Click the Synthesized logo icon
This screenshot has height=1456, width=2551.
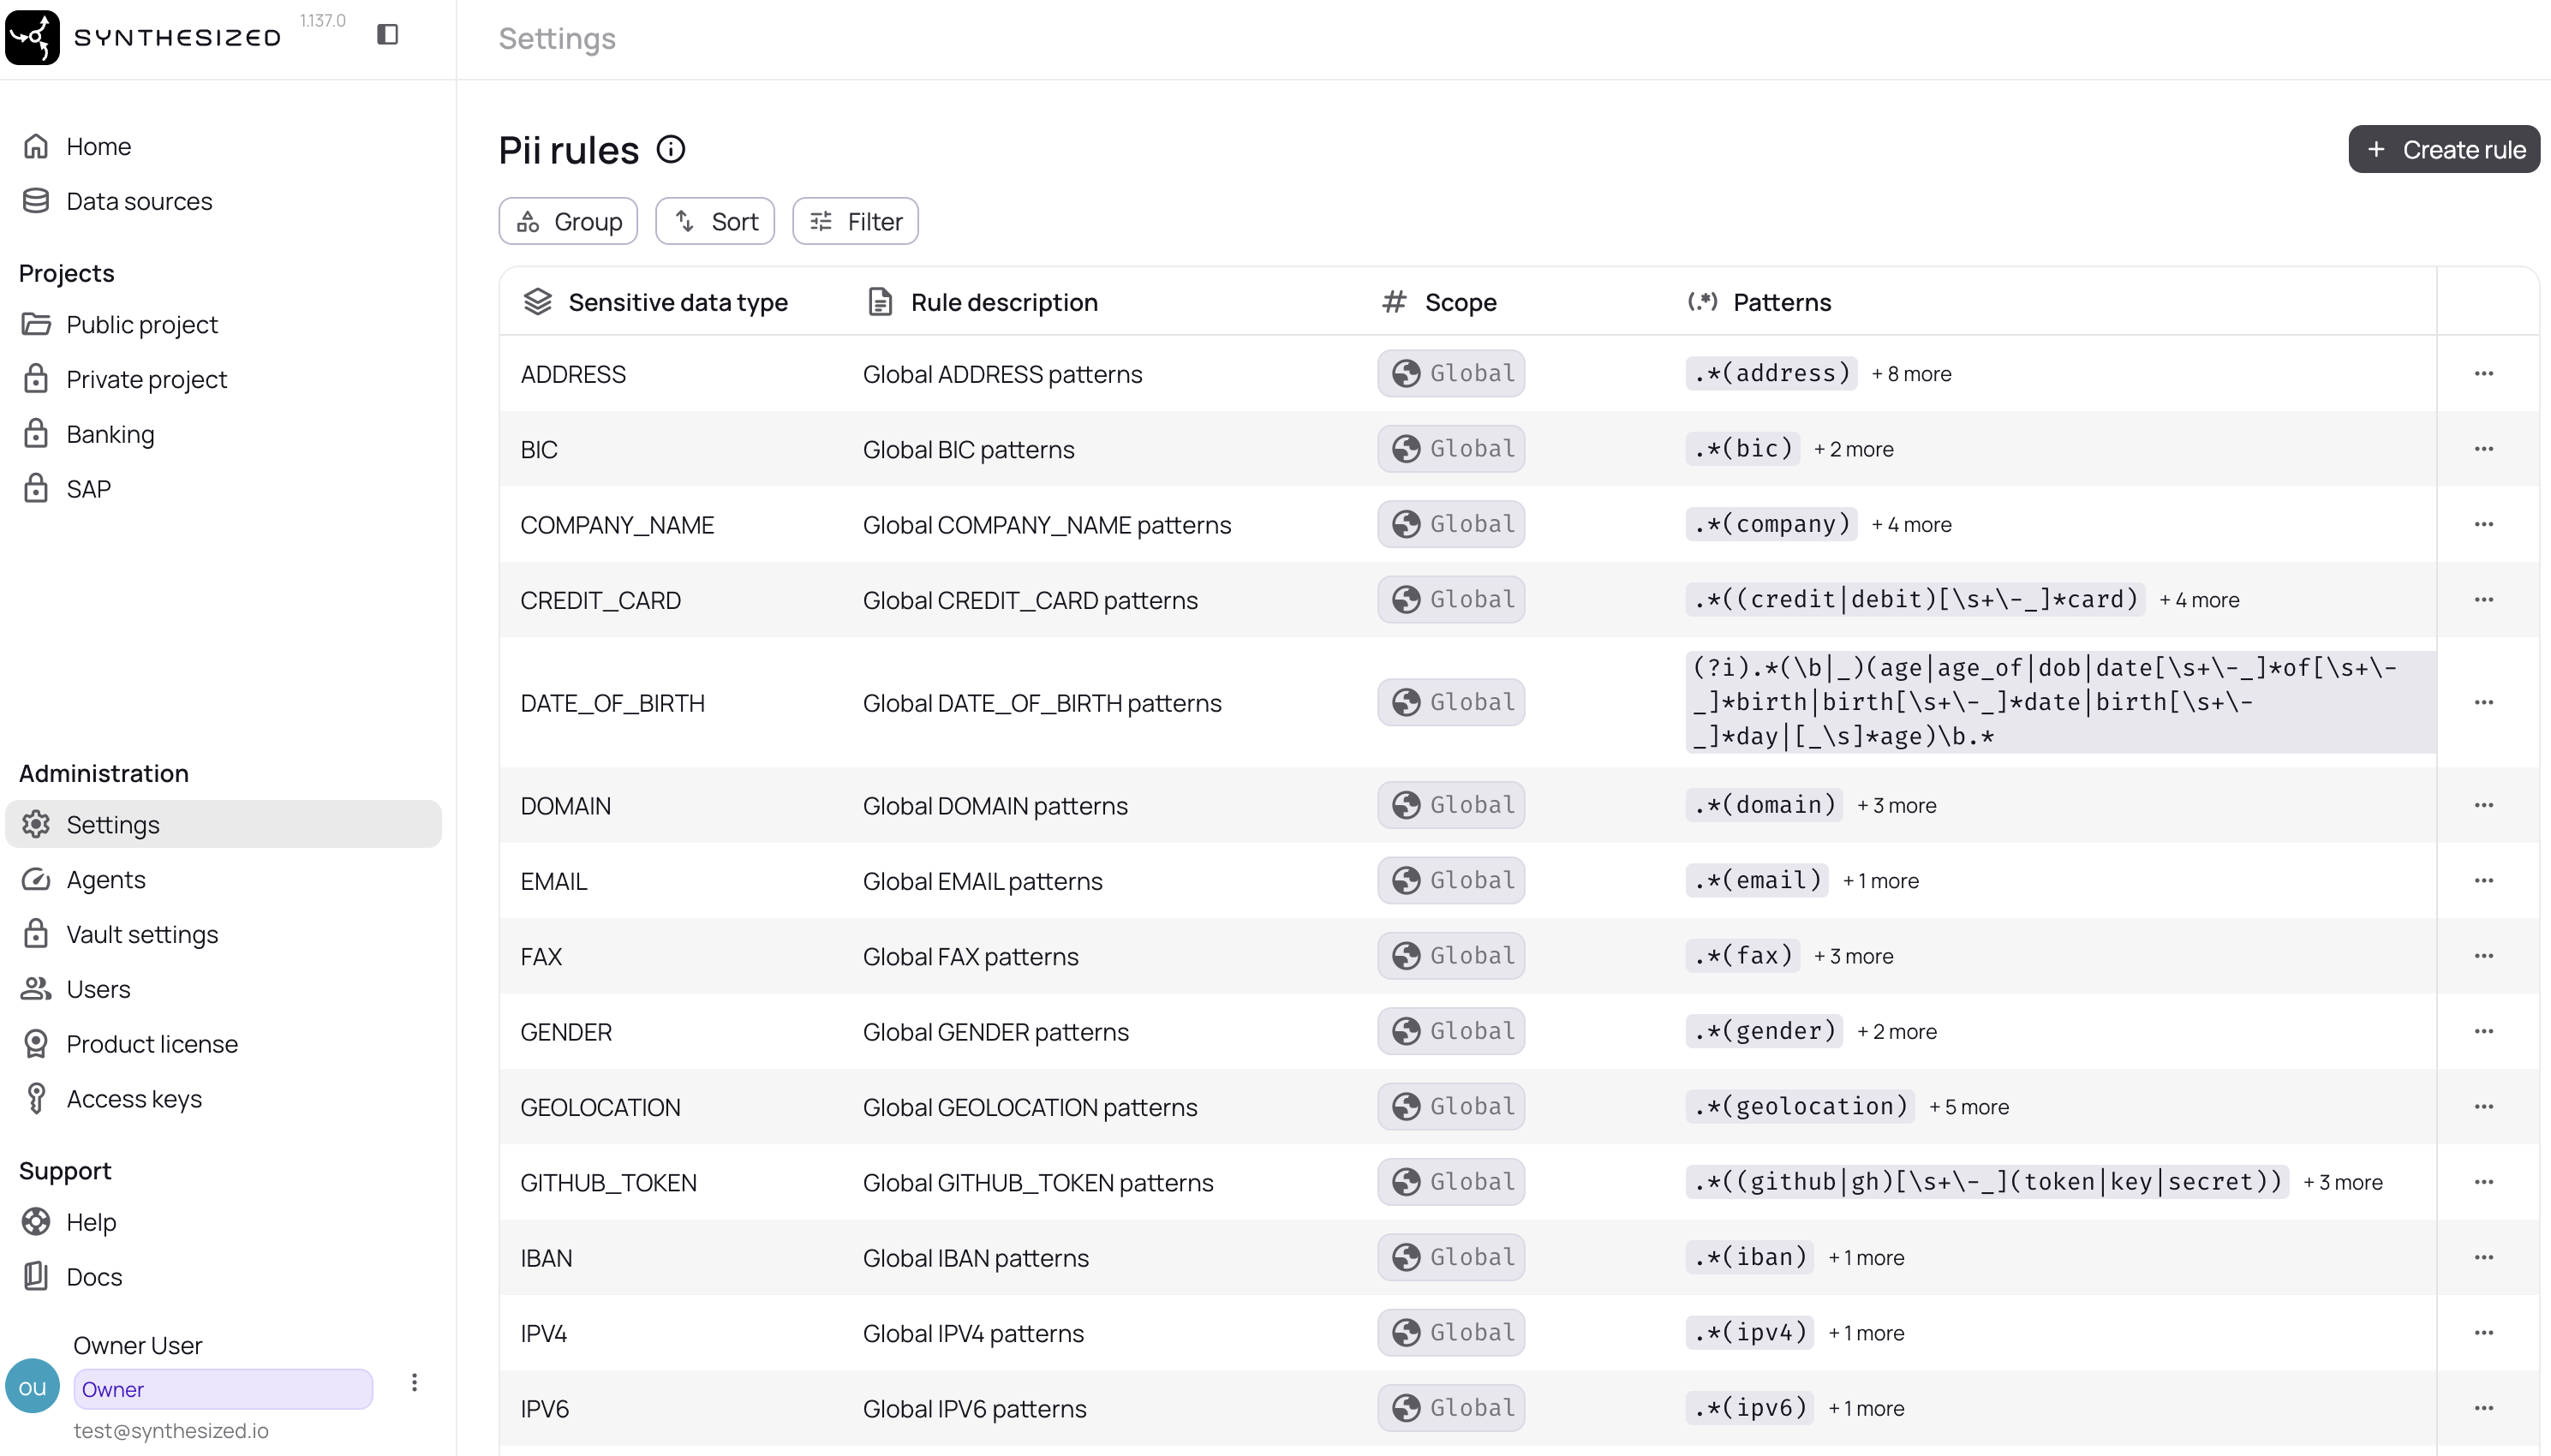pos(32,37)
